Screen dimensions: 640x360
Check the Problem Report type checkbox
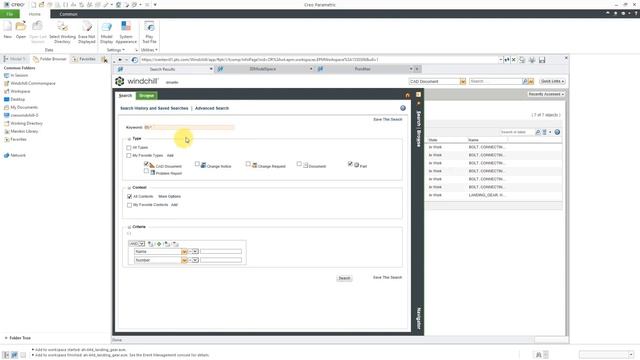click(x=146, y=171)
